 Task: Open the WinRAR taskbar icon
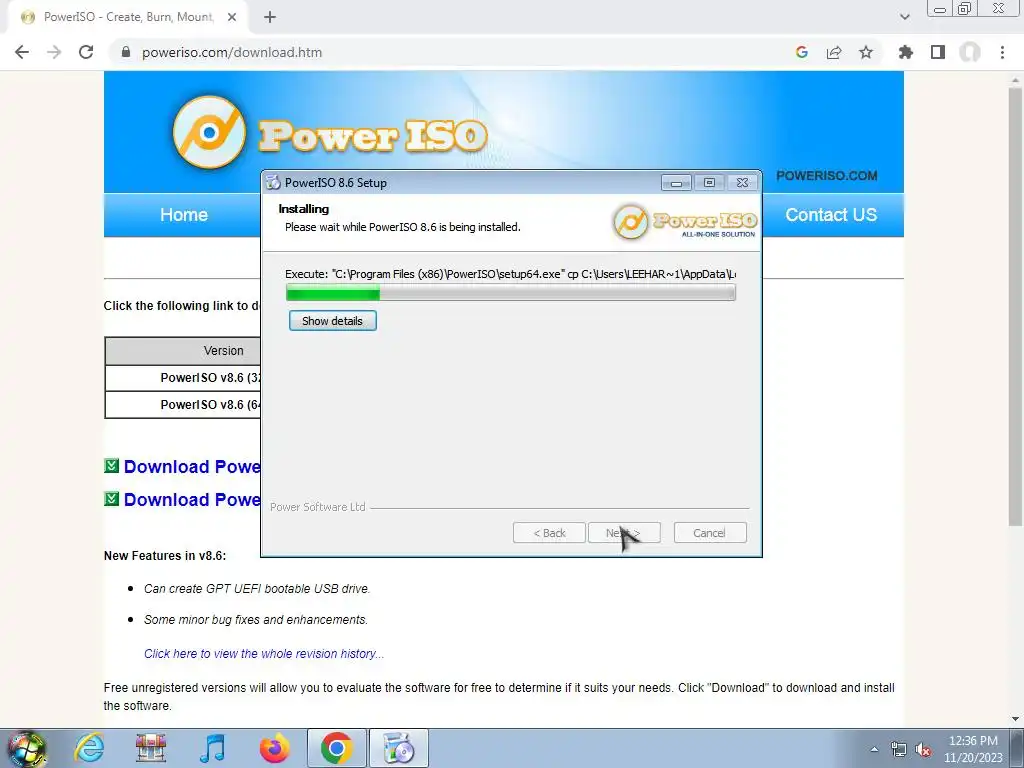click(151, 748)
